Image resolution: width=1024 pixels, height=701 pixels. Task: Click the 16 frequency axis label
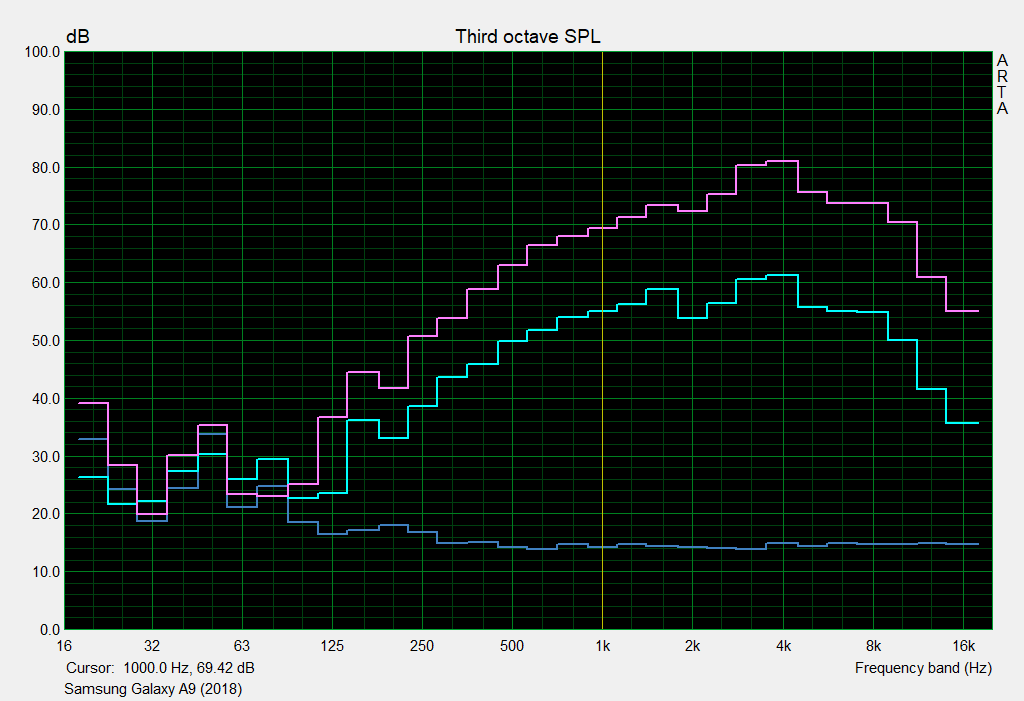tap(64, 646)
